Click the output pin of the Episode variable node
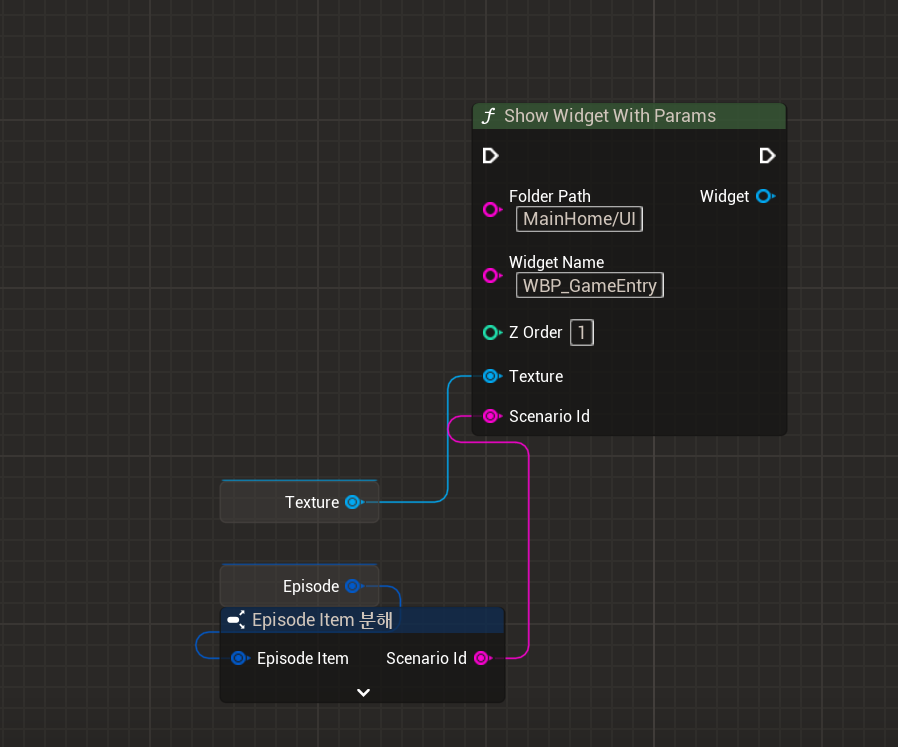This screenshot has height=747, width=898. click(x=353, y=586)
